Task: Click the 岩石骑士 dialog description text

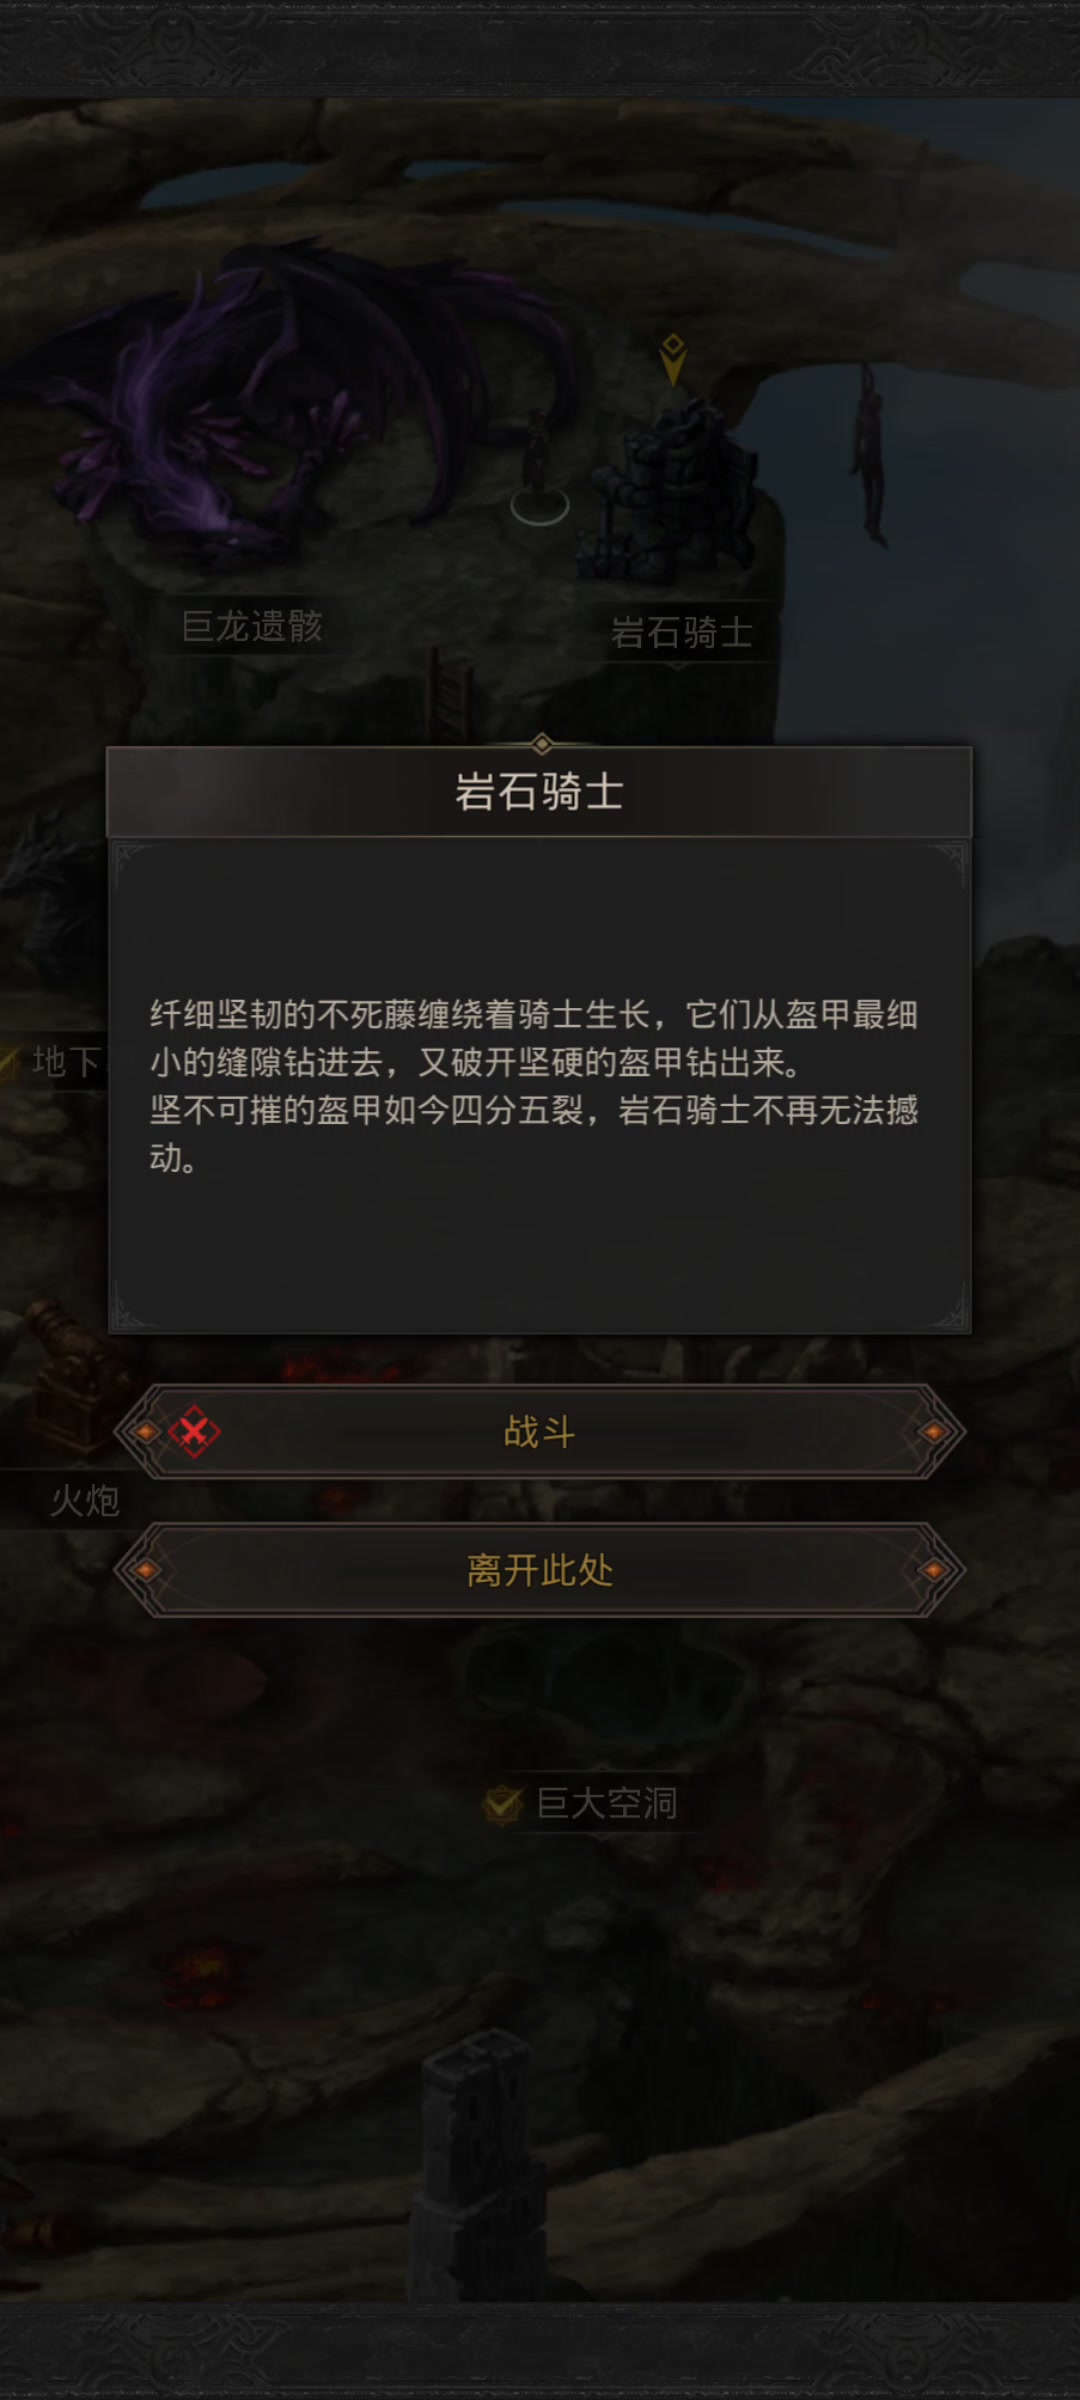Action: click(x=534, y=1086)
